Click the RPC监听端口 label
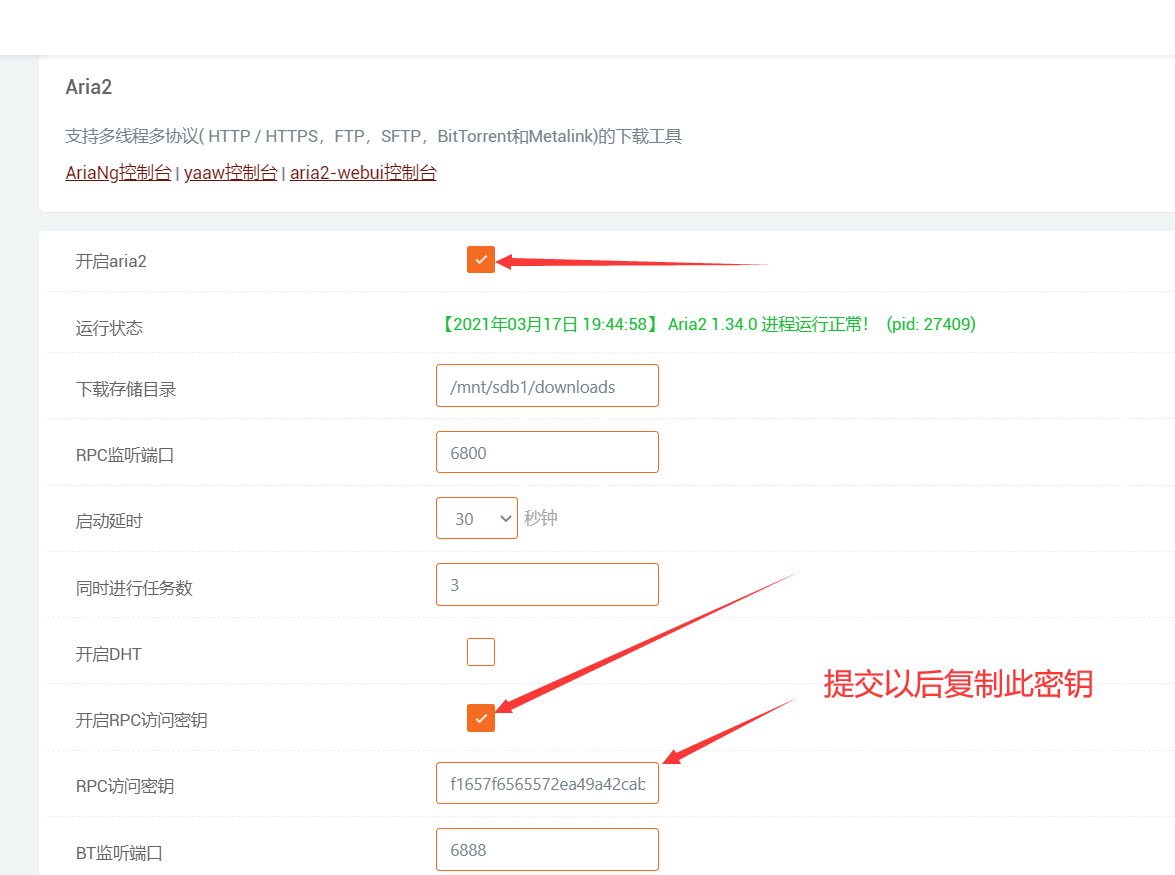 (x=124, y=455)
